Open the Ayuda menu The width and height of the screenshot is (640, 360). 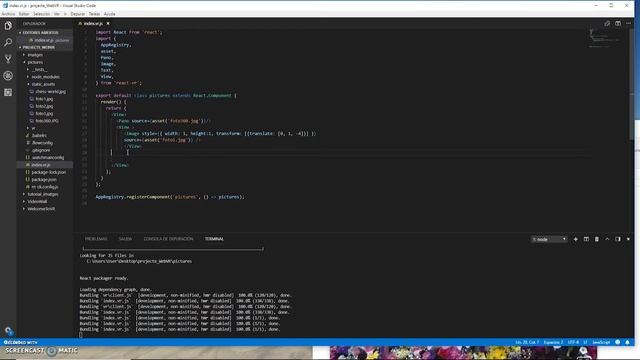(109, 14)
